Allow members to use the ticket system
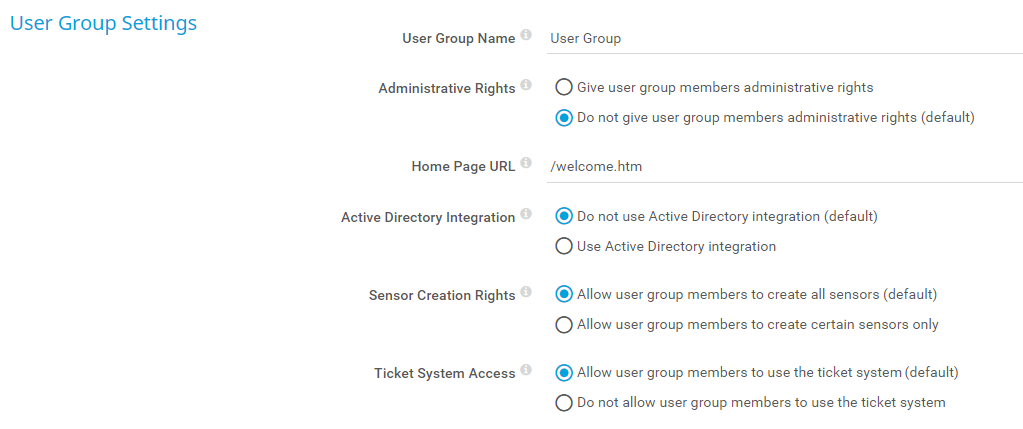Image resolution: width=1023 pixels, height=429 pixels. [564, 372]
